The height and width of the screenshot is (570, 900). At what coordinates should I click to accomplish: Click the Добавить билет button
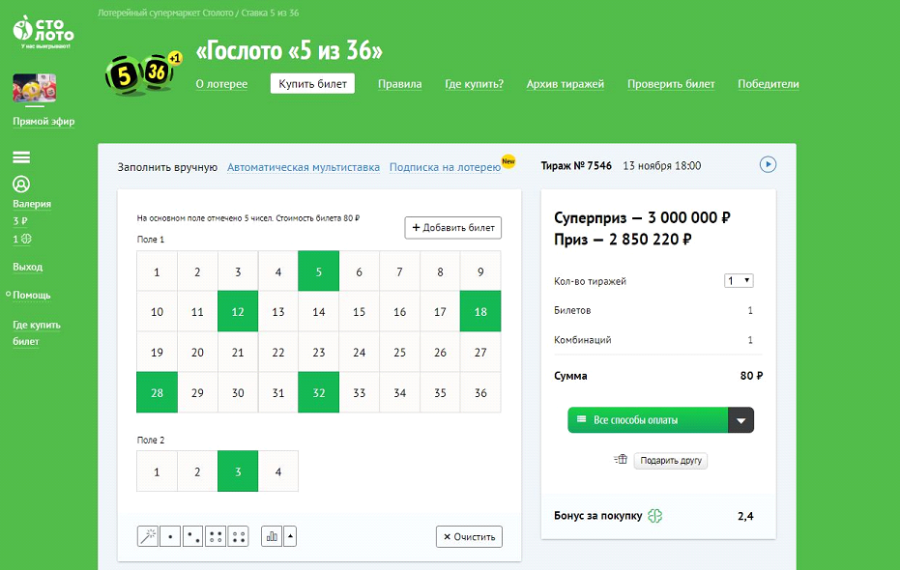pyautogui.click(x=453, y=227)
